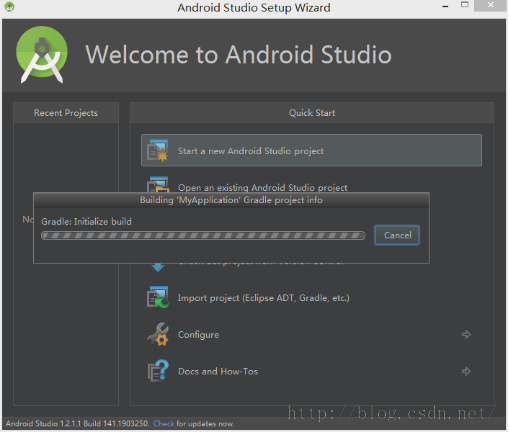The image size is (509, 433).
Task: Open the Docs and How-Tos entry
Action: click(218, 371)
